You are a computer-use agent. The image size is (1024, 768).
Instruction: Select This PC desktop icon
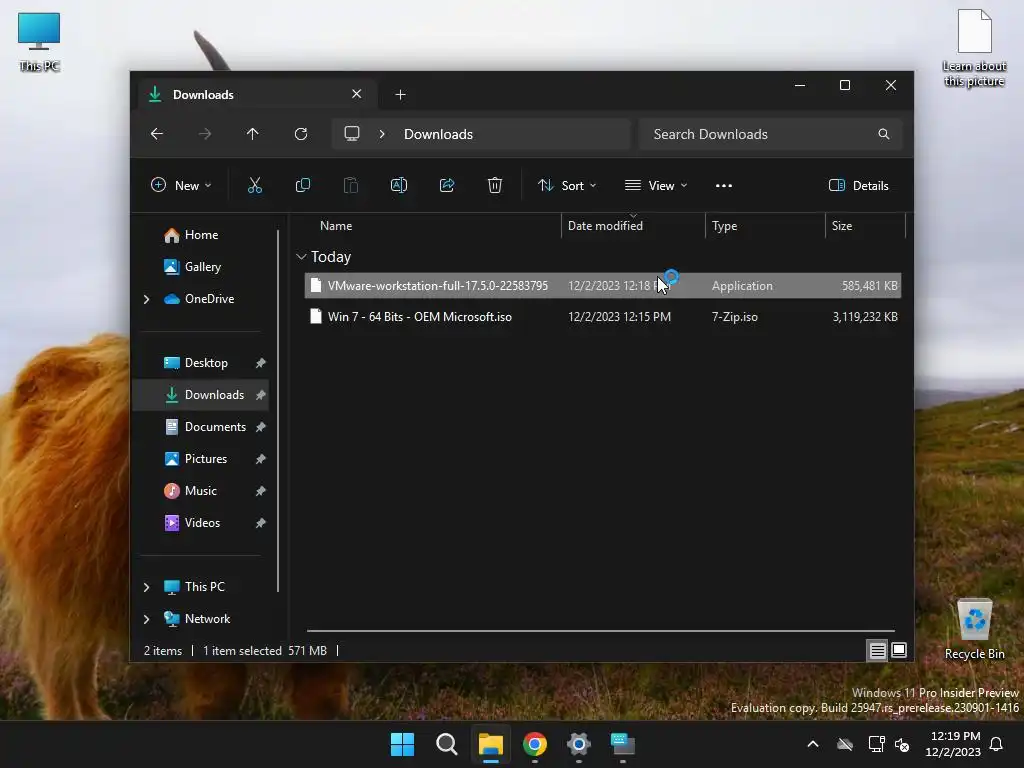point(39,42)
